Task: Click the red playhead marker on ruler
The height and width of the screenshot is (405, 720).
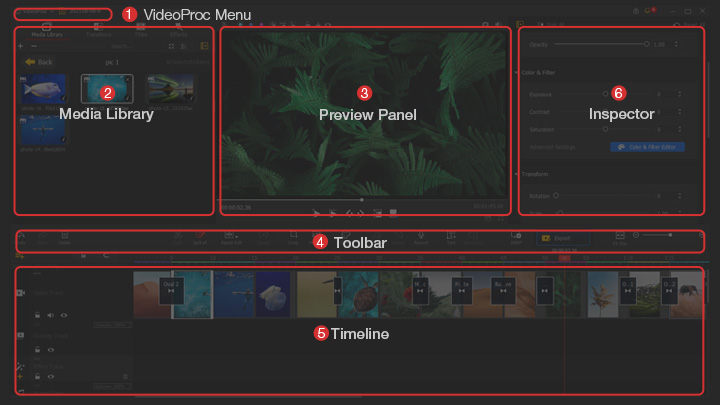Action: pyautogui.click(x=564, y=258)
